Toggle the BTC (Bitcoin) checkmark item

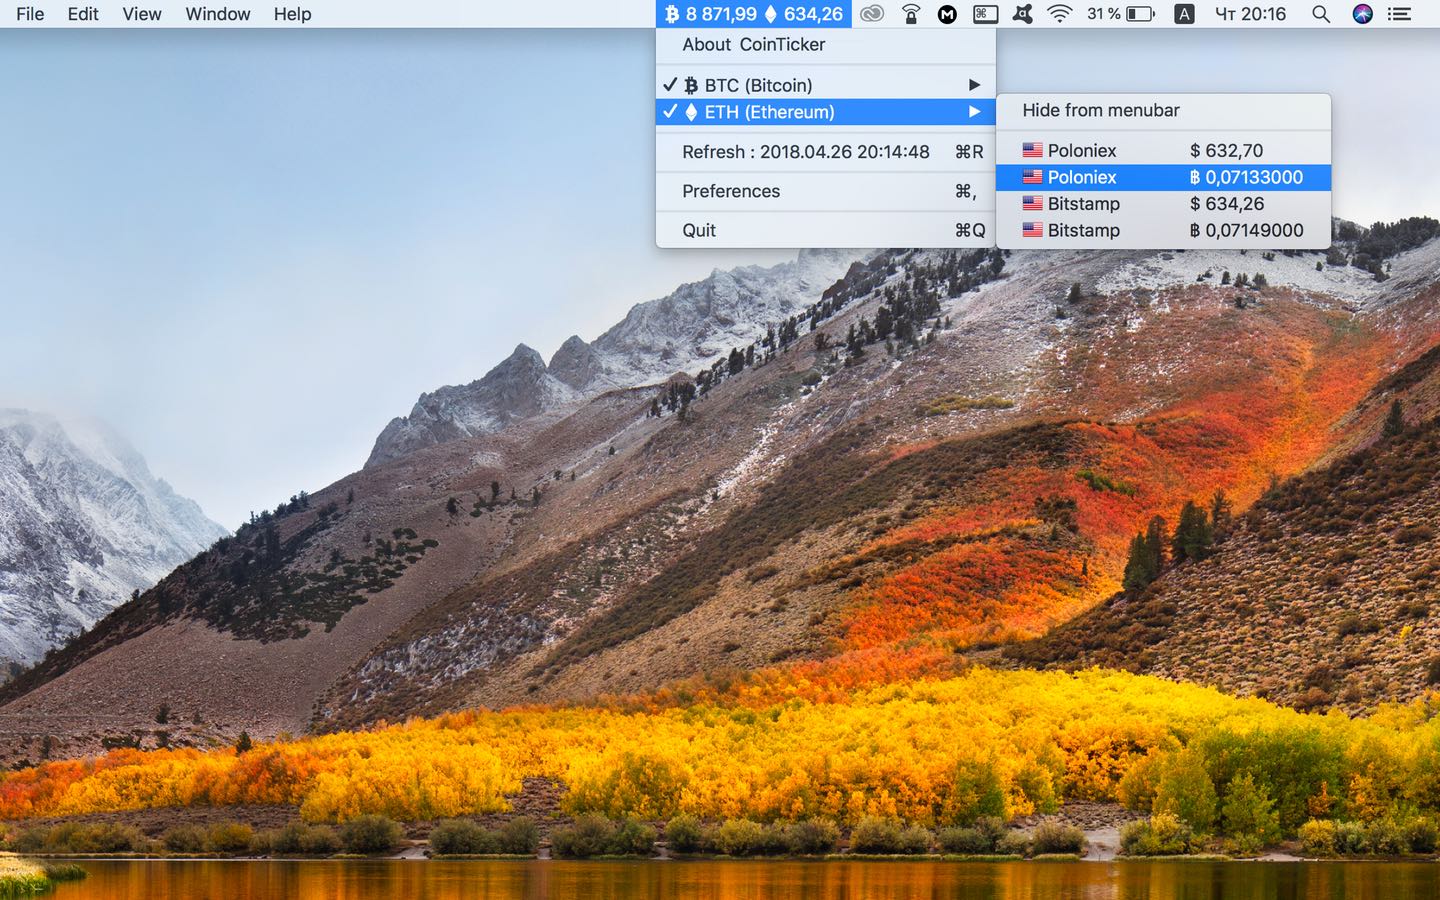(825, 85)
